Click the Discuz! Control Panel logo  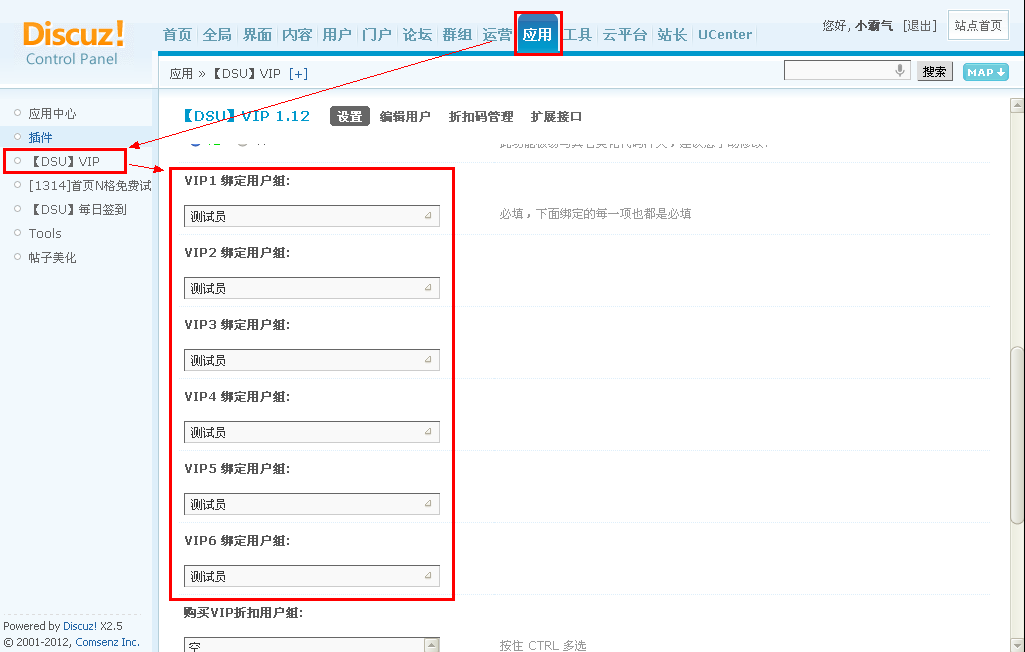tap(73, 43)
